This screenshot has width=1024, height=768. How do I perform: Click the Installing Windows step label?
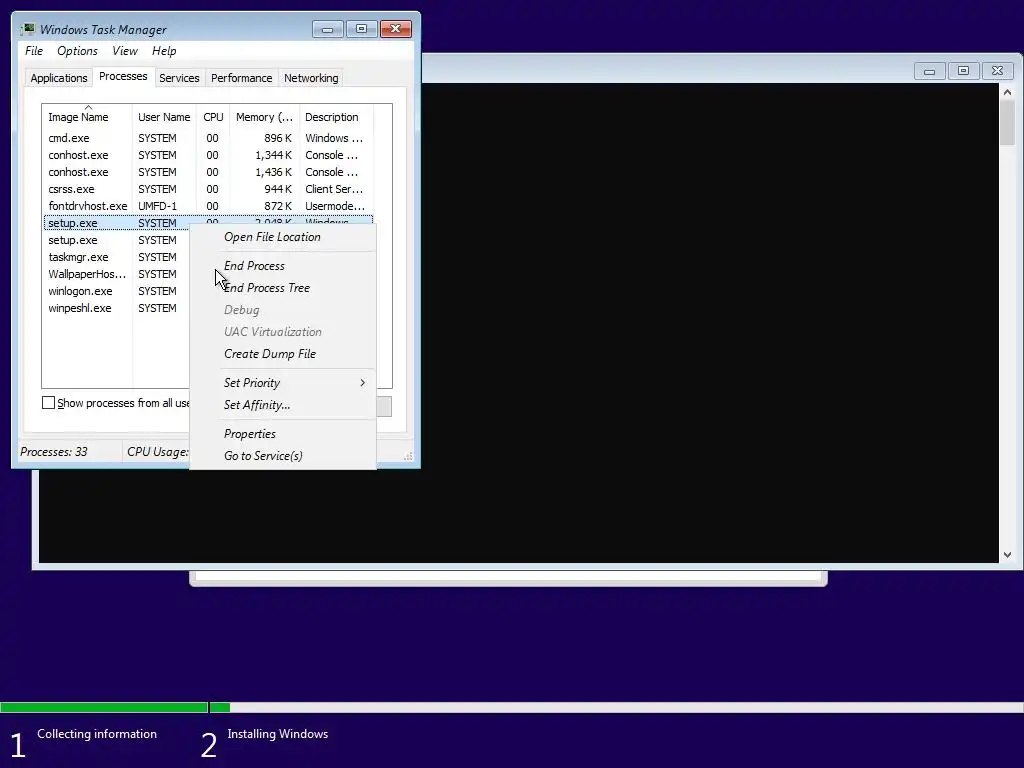pyautogui.click(x=278, y=734)
